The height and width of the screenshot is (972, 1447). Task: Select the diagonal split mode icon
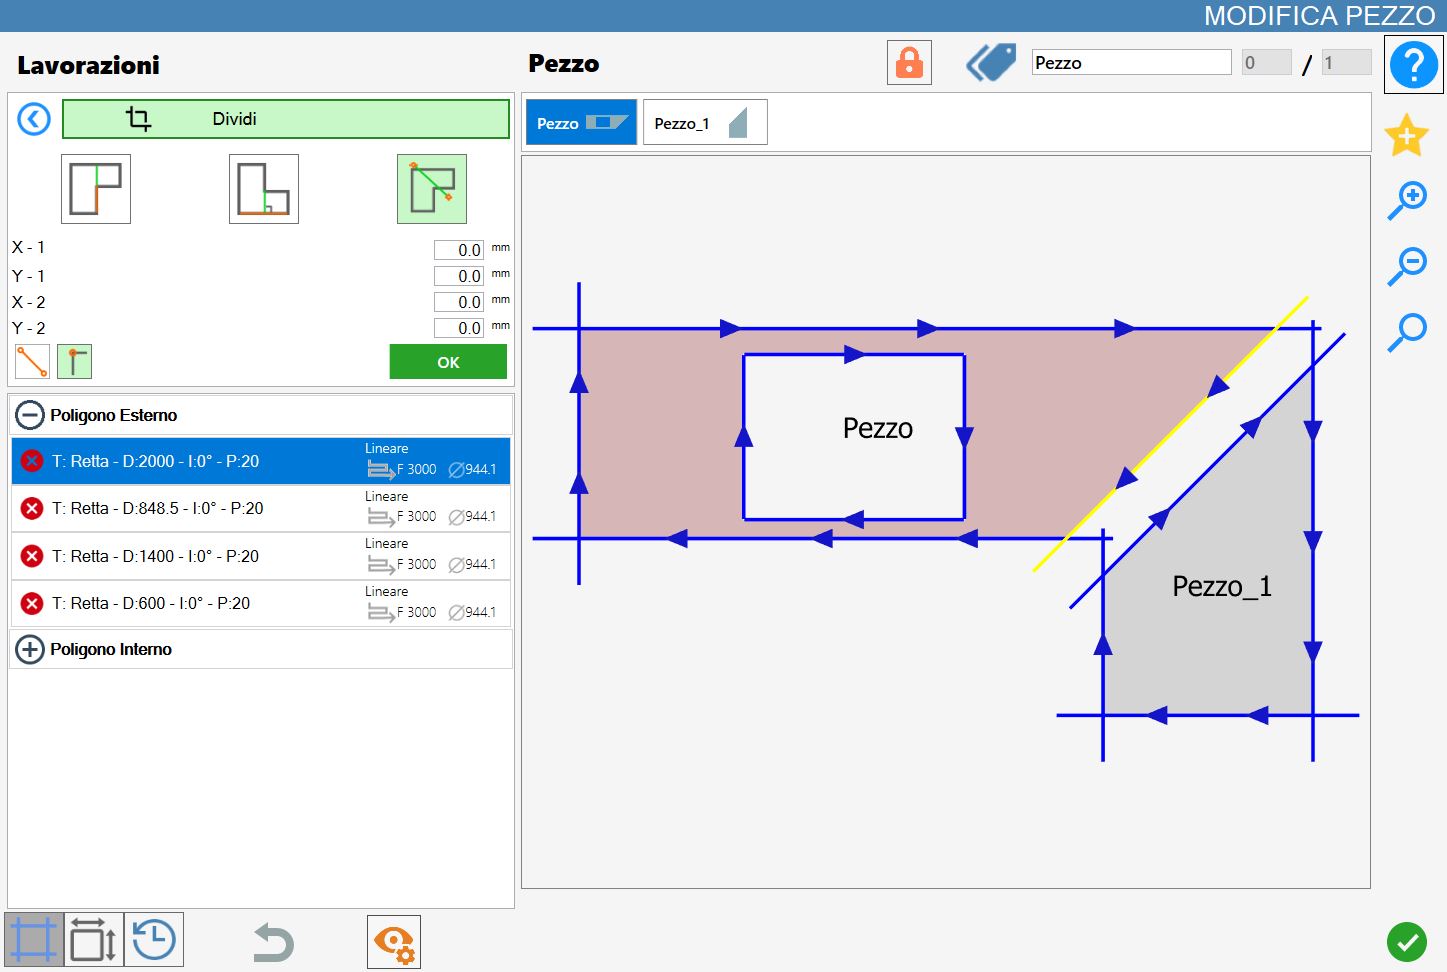coord(432,189)
